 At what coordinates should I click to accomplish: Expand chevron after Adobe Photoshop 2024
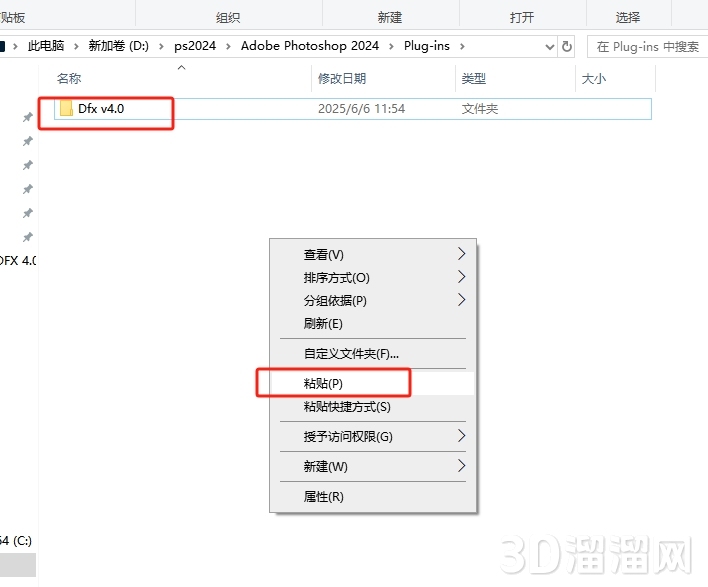click(x=391, y=46)
